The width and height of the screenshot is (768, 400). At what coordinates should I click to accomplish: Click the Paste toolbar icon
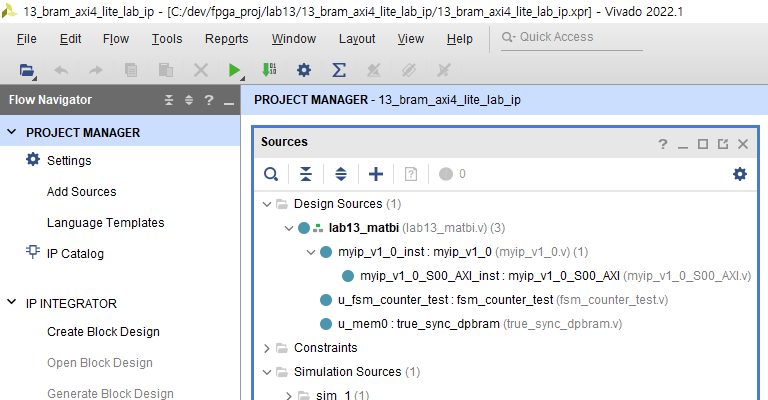(x=166, y=71)
